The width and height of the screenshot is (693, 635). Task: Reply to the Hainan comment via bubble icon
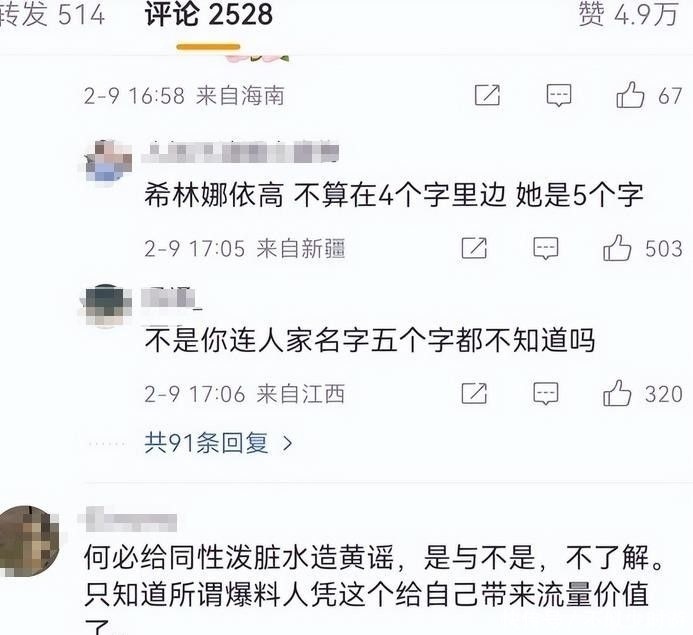pos(559,95)
